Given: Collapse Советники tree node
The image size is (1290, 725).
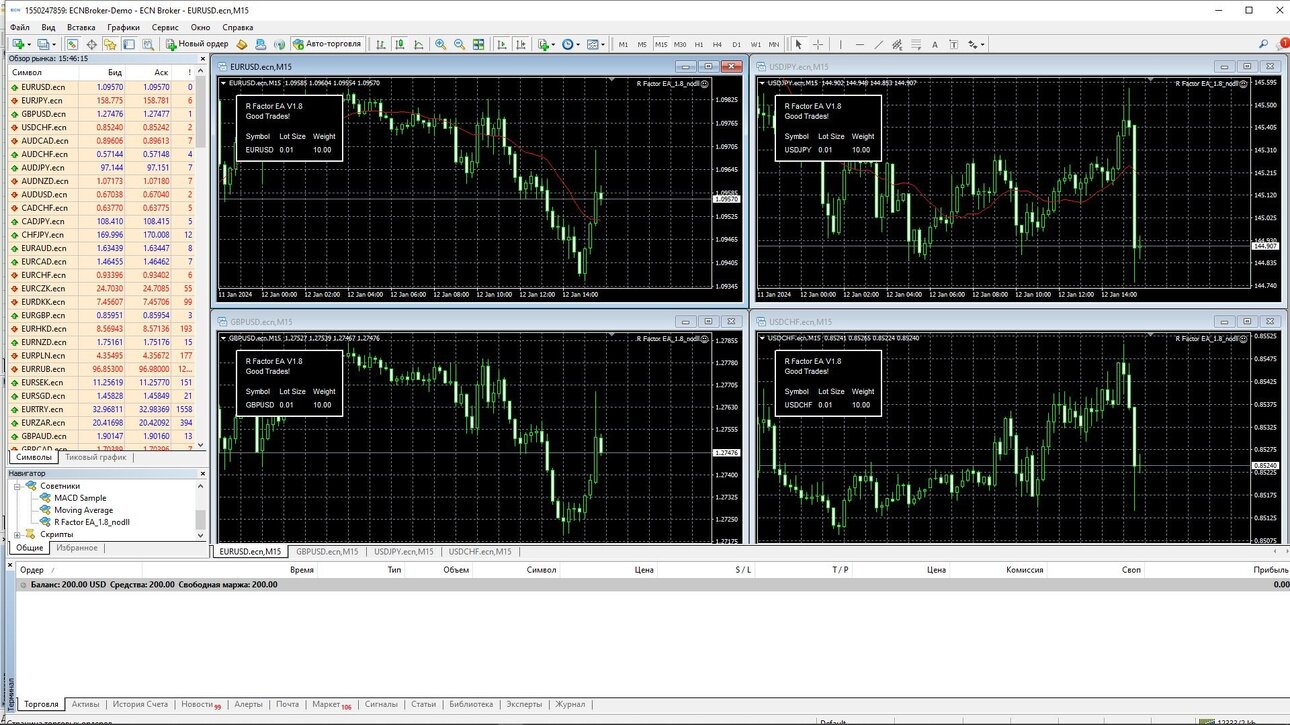Looking at the screenshot, I should click(17, 486).
